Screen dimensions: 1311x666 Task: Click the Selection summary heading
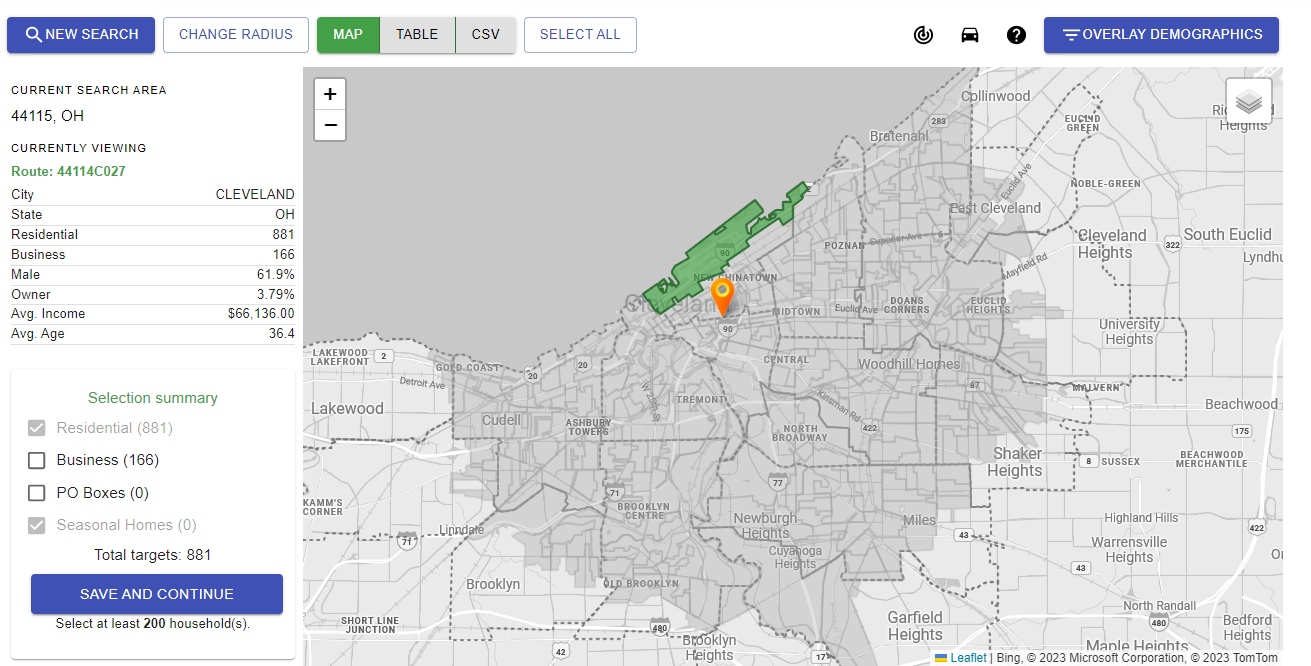(x=153, y=398)
